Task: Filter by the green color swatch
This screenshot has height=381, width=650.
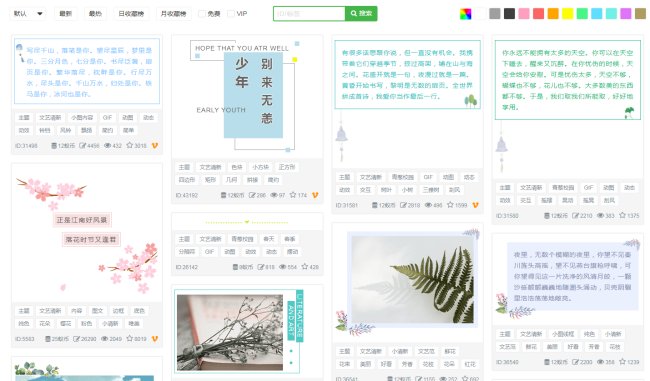Action: click(582, 14)
